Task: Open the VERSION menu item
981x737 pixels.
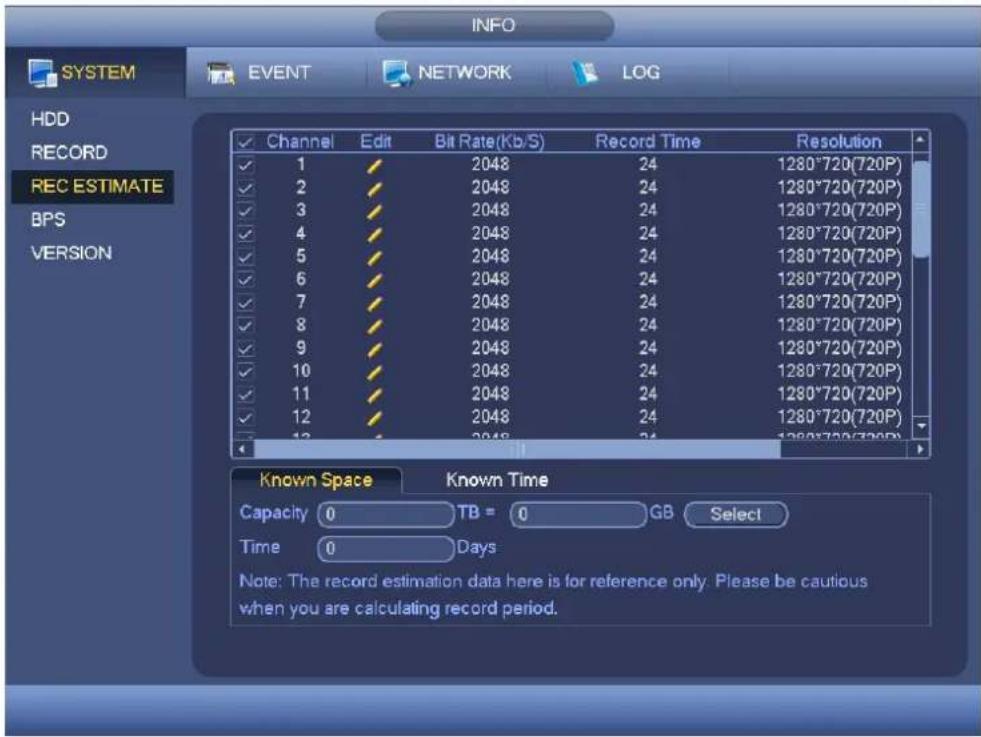Action: point(71,253)
